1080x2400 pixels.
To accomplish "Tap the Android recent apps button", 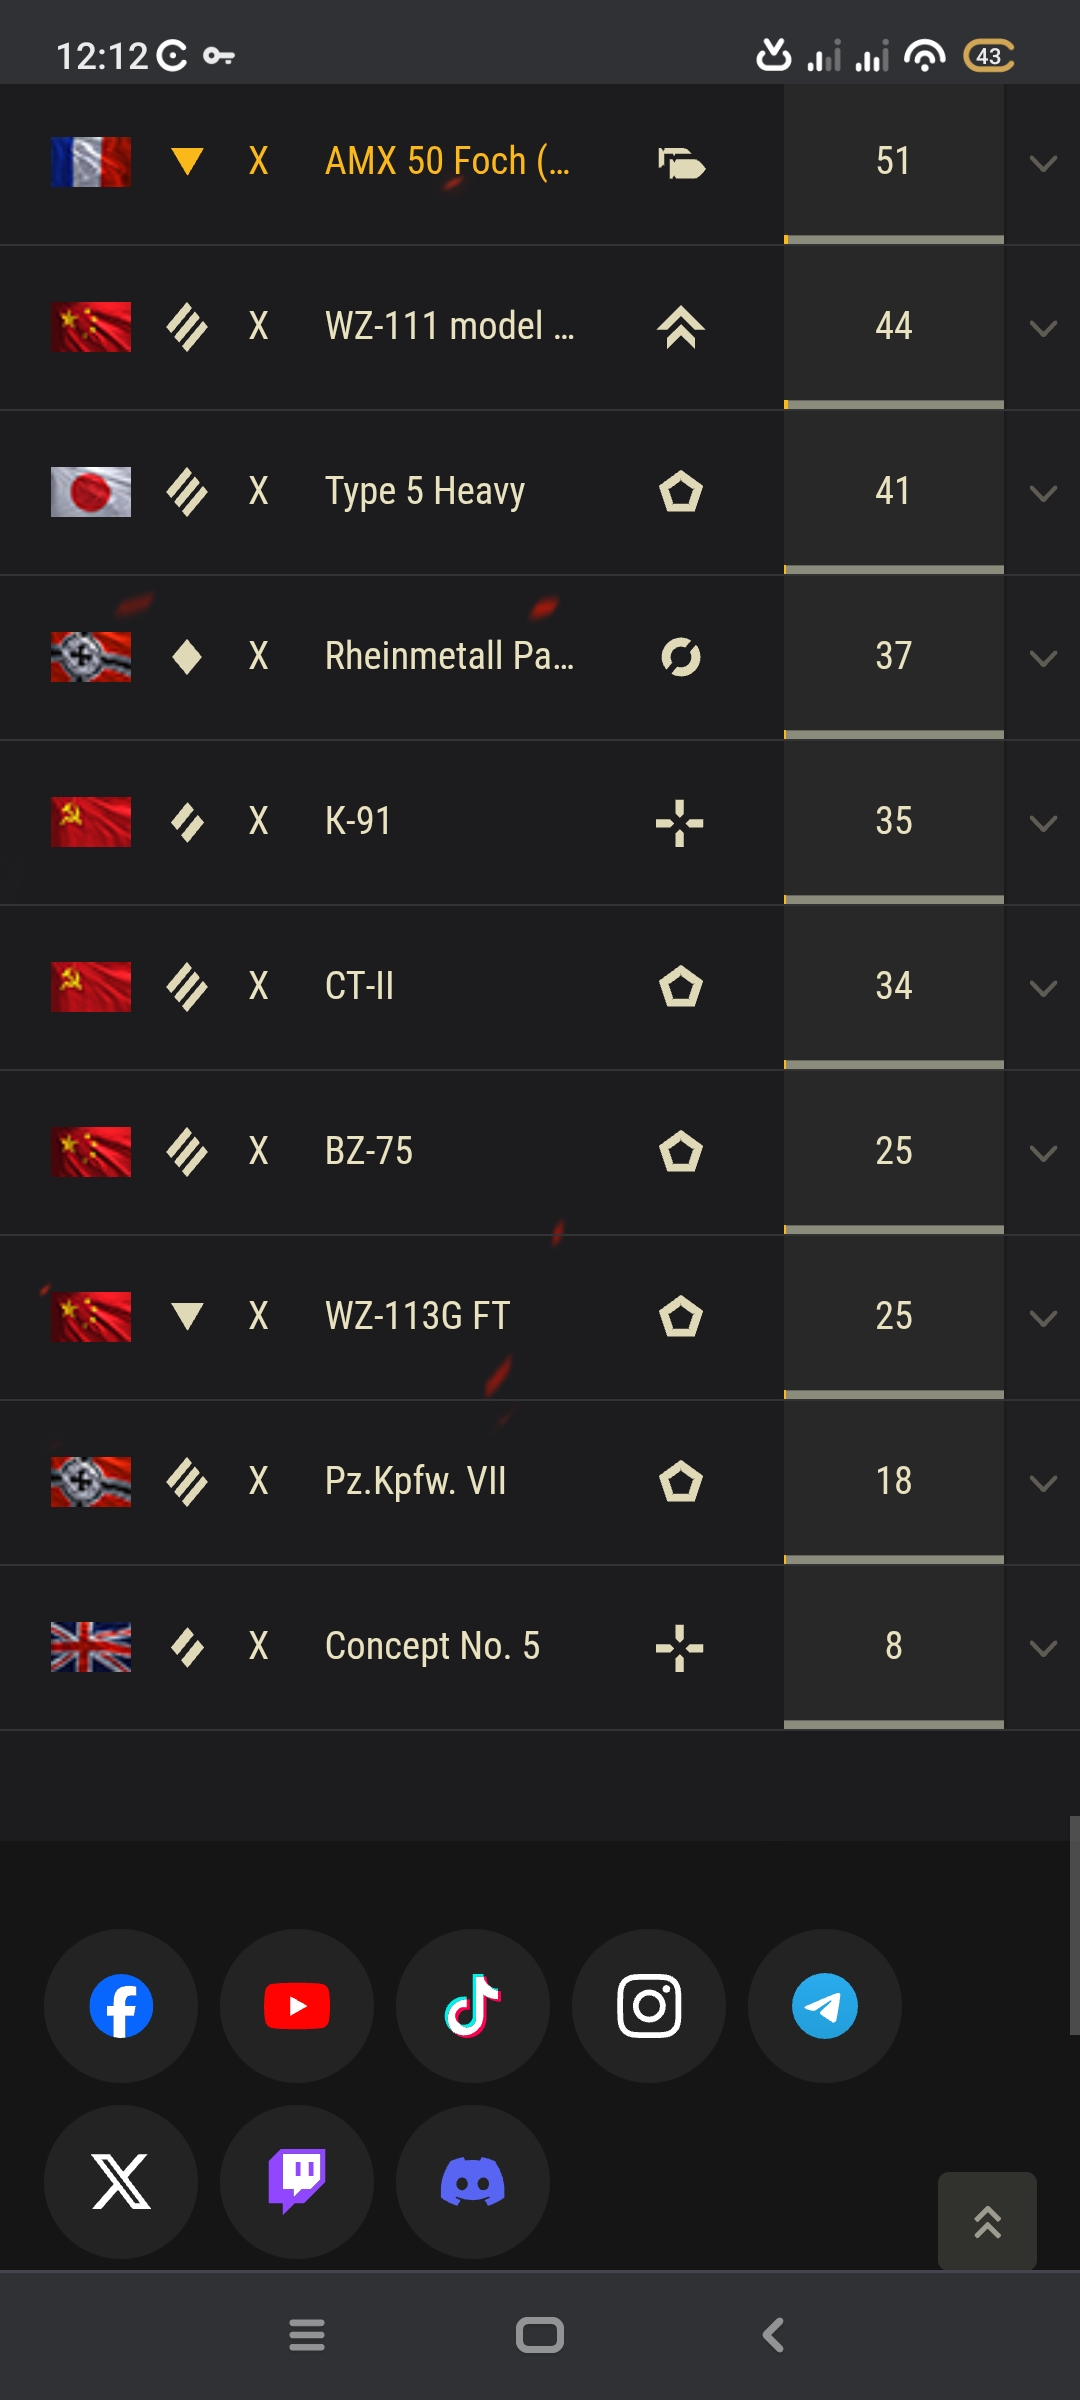I will tap(307, 2335).
